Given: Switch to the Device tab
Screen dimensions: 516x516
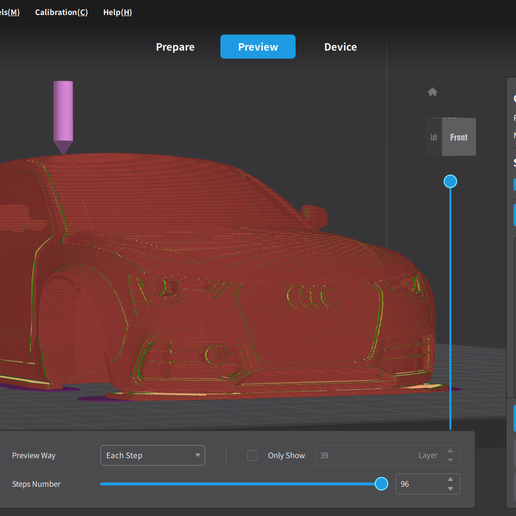Looking at the screenshot, I should [x=340, y=47].
